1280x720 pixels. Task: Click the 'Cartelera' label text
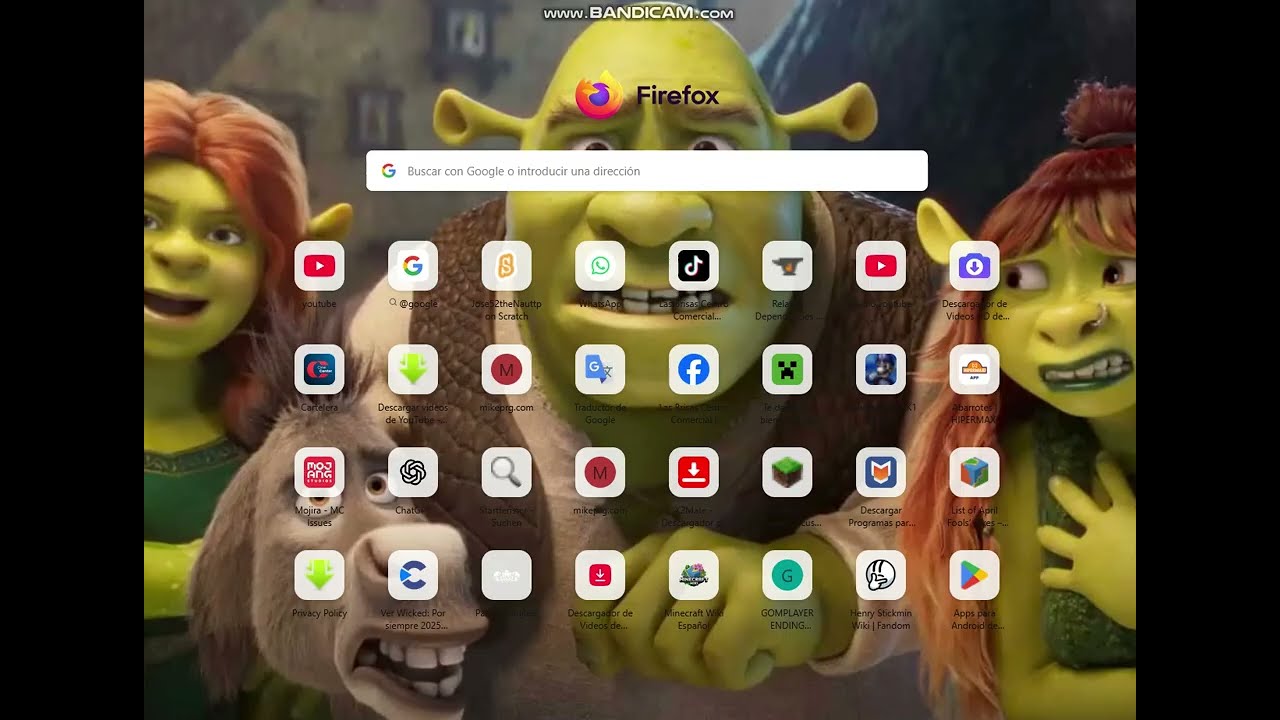pos(319,408)
